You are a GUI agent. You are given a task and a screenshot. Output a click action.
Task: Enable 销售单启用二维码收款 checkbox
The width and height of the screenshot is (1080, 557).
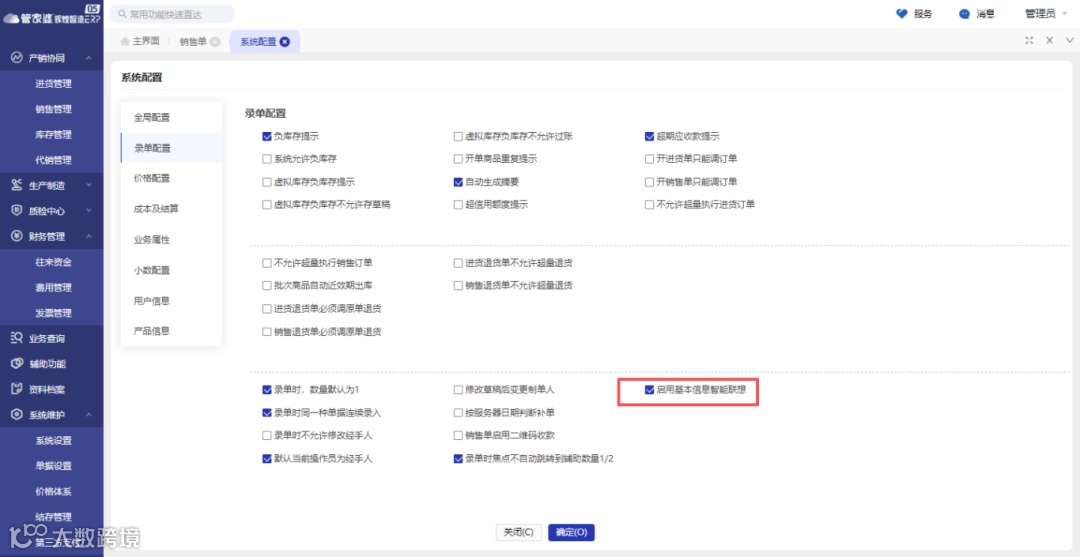(458, 435)
